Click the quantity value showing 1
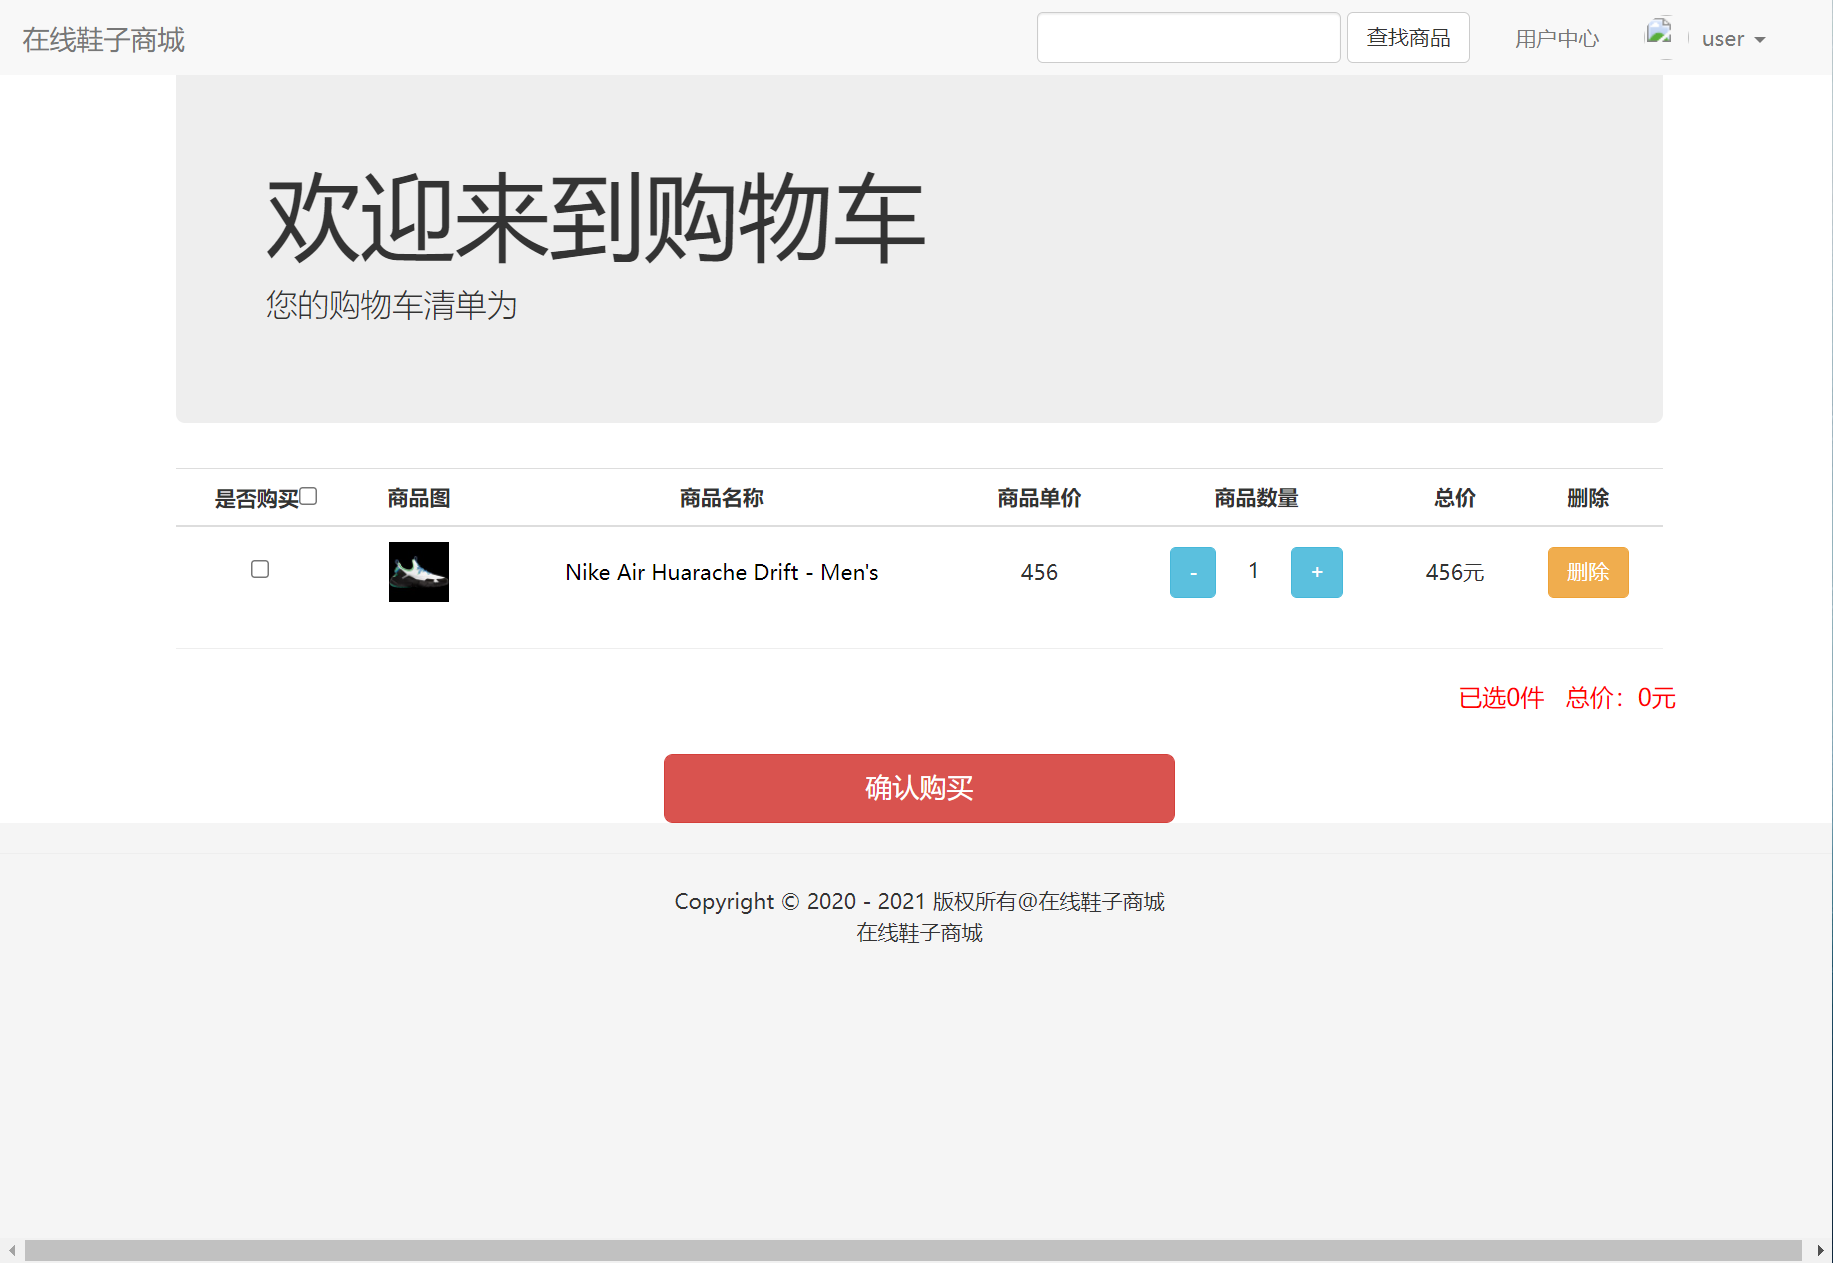This screenshot has height=1263, width=1833. tap(1253, 570)
